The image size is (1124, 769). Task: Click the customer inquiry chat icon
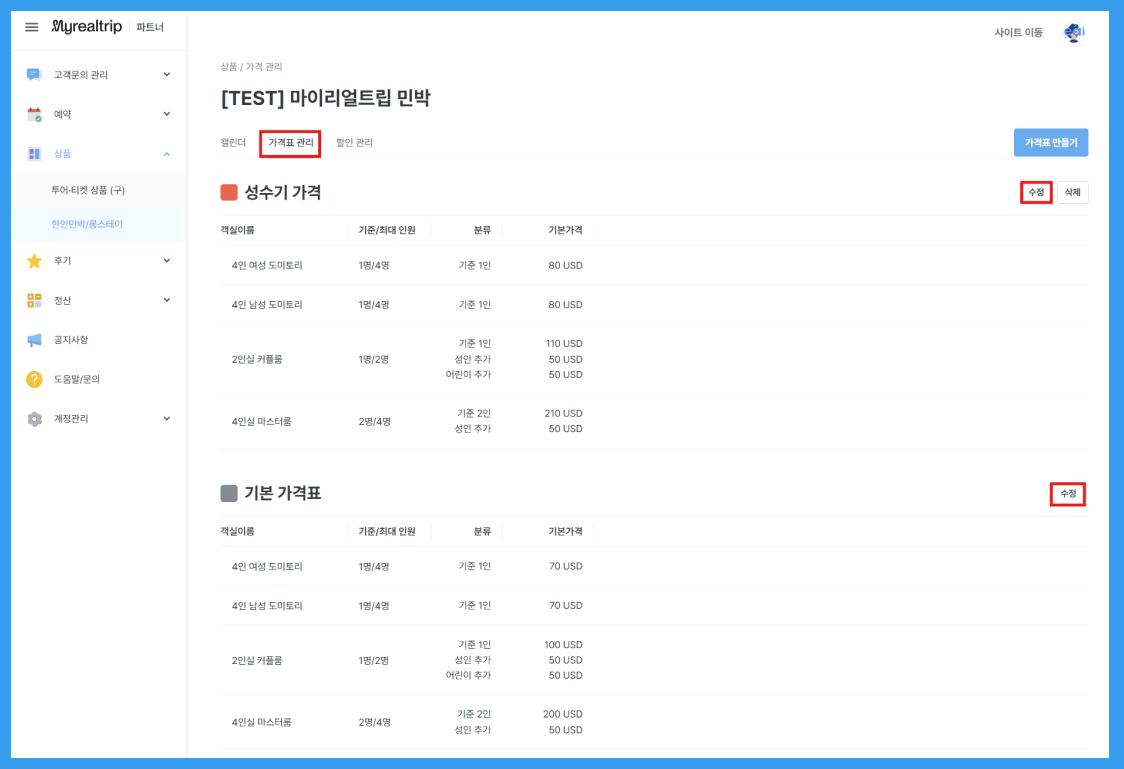[x=34, y=75]
